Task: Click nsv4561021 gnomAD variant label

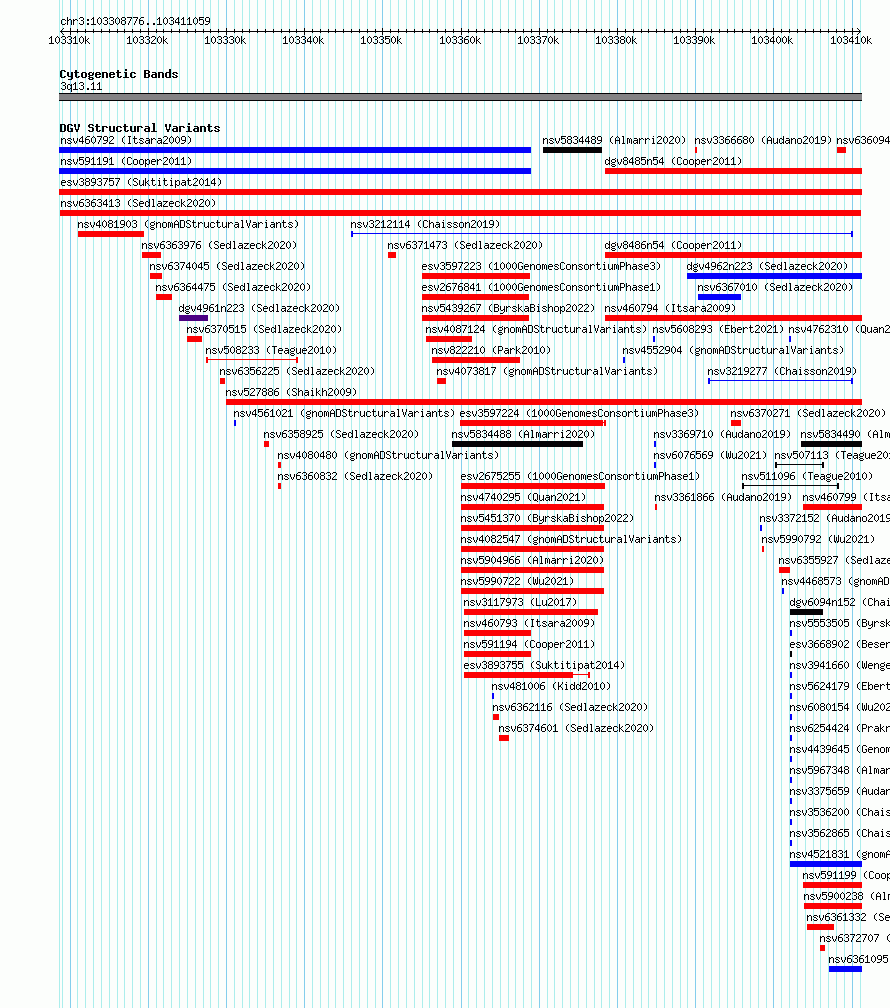Action: coord(344,413)
